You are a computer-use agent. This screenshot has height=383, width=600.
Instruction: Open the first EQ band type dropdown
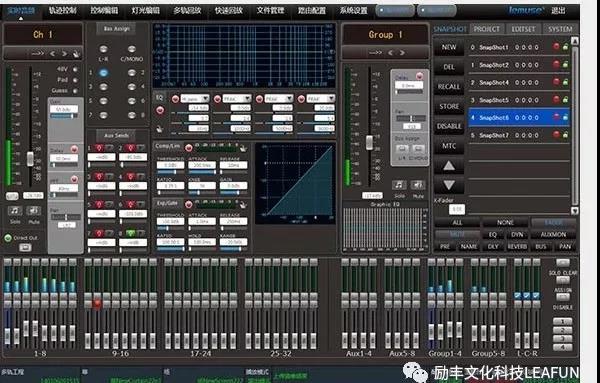[x=195, y=99]
